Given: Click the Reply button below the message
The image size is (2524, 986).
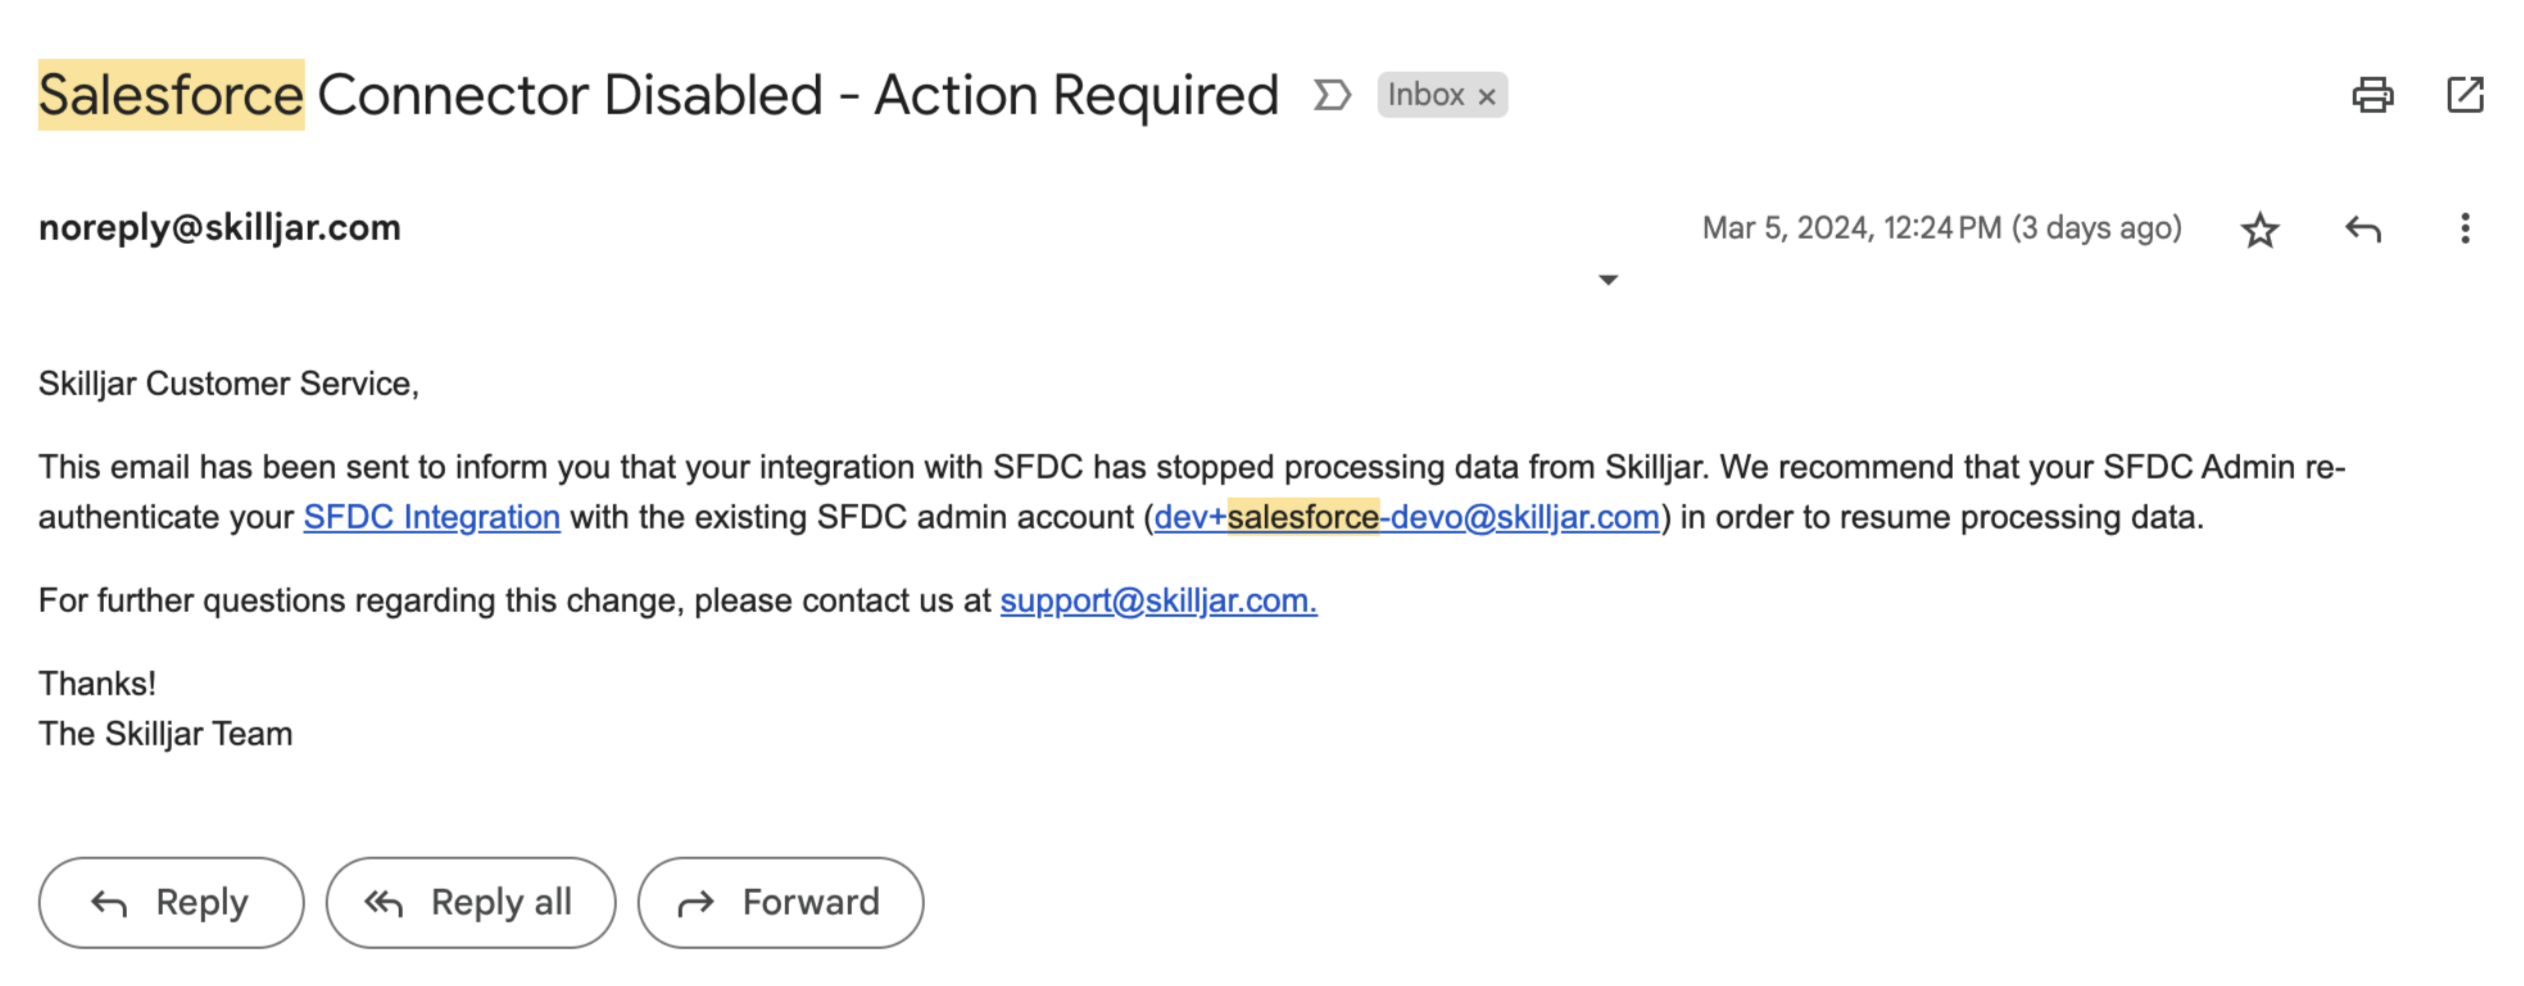Looking at the screenshot, I should point(171,902).
